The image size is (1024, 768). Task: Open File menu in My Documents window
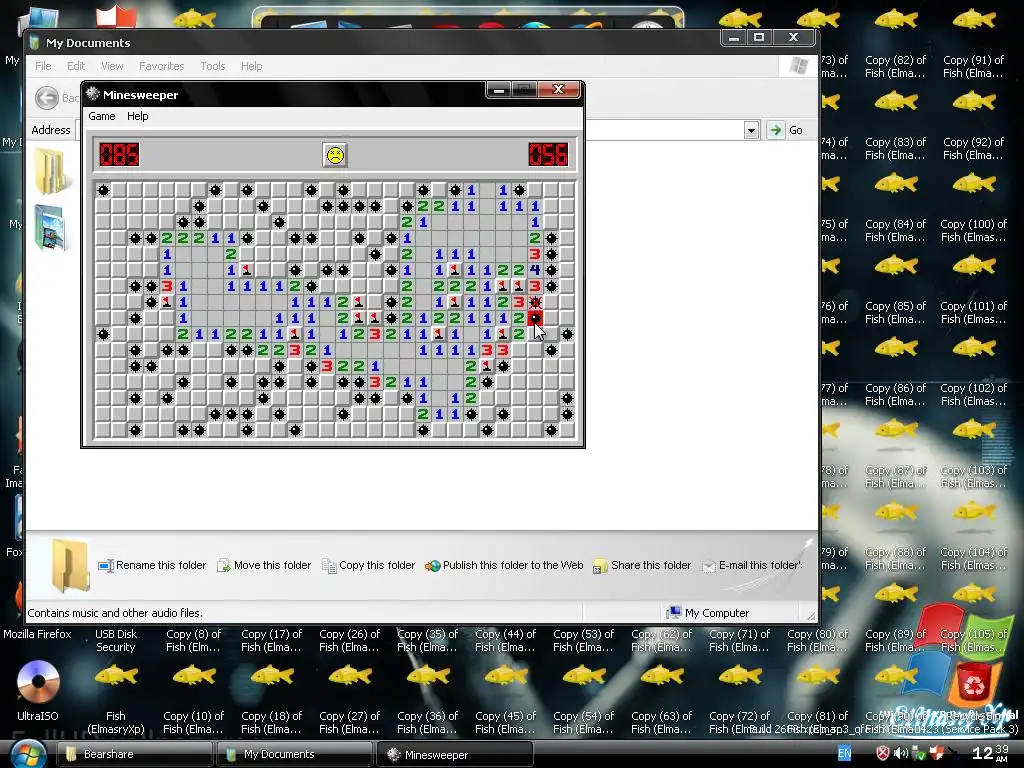(x=43, y=66)
